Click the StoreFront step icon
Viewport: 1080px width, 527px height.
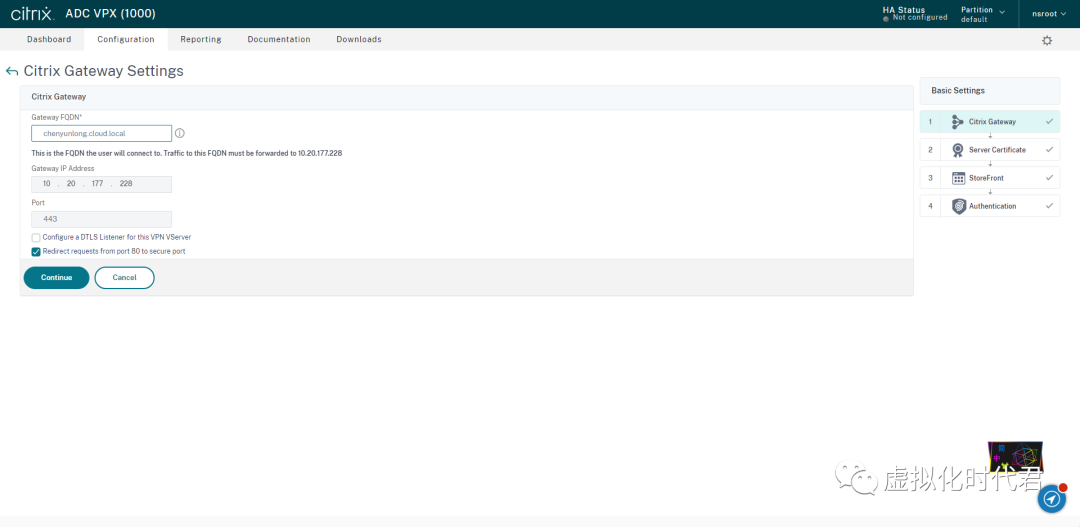(957, 178)
